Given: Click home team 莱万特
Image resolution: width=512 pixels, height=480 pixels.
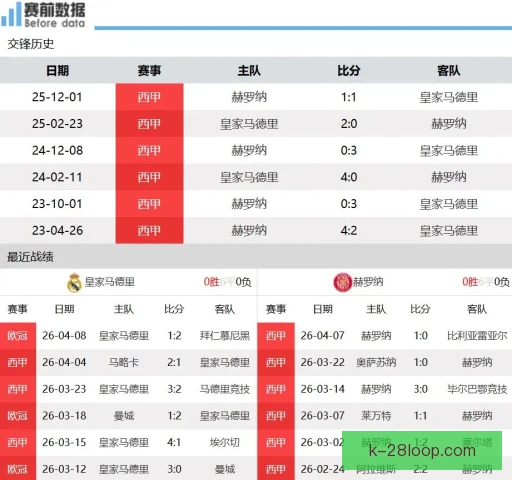Looking at the screenshot, I should click(376, 416).
